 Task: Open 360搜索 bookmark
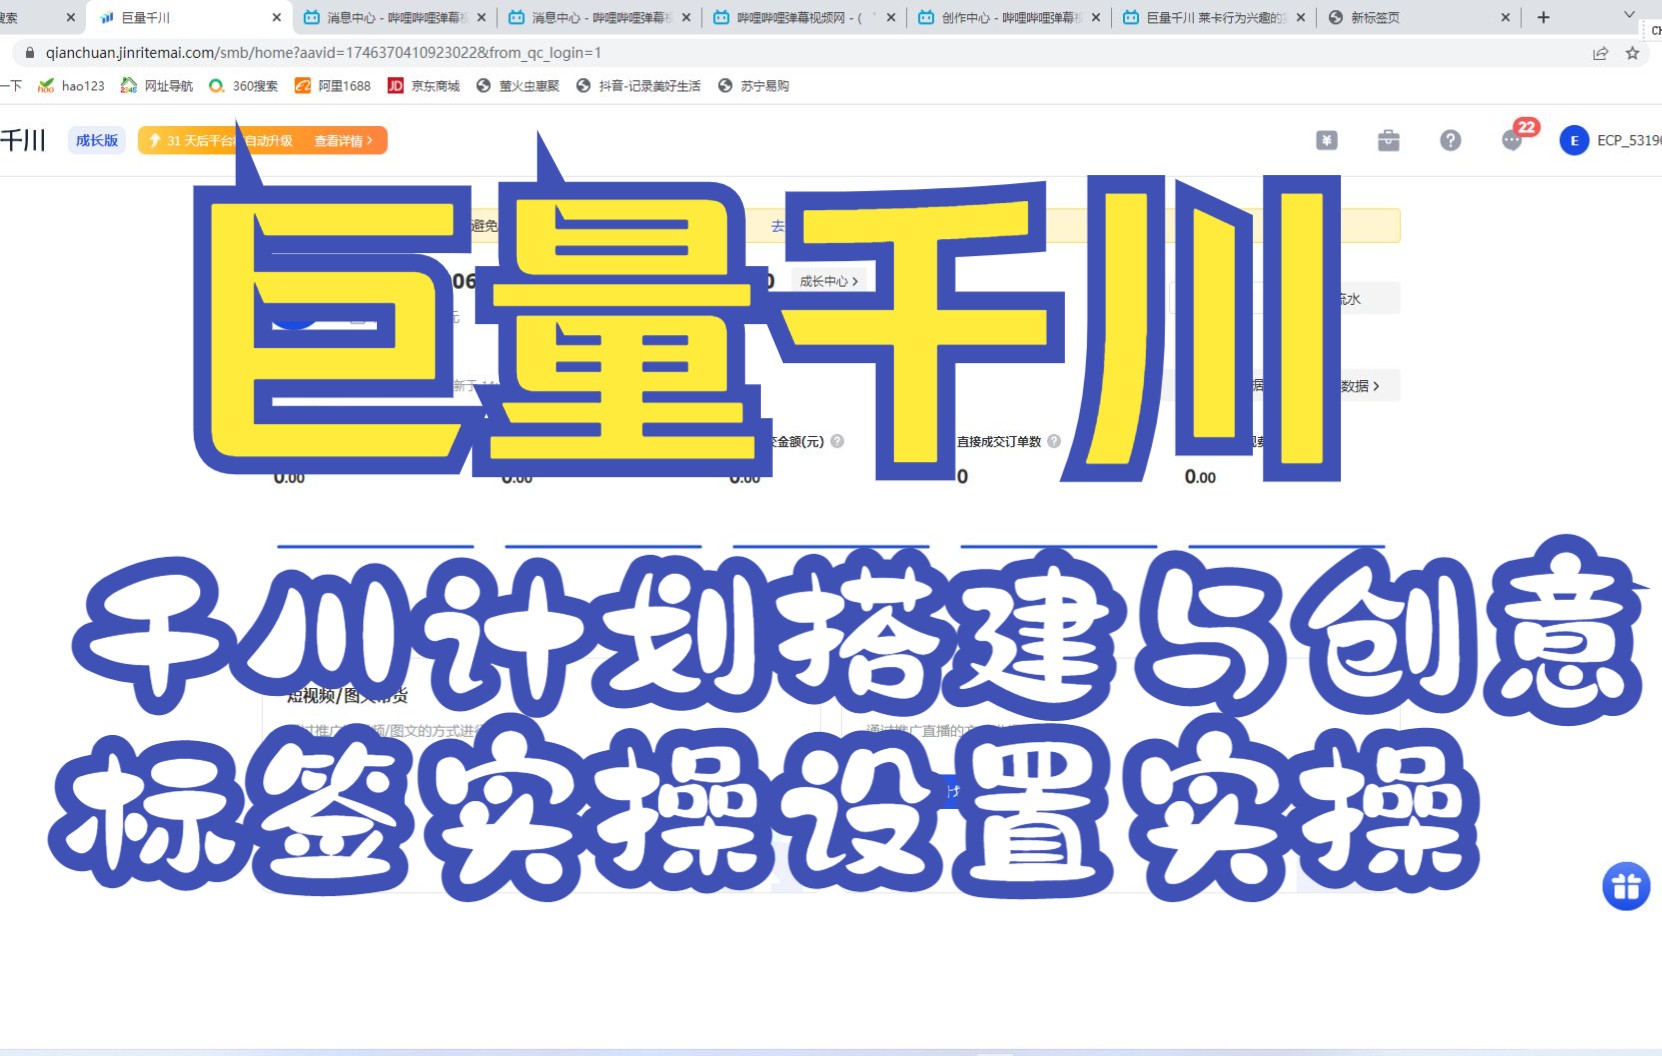243,86
